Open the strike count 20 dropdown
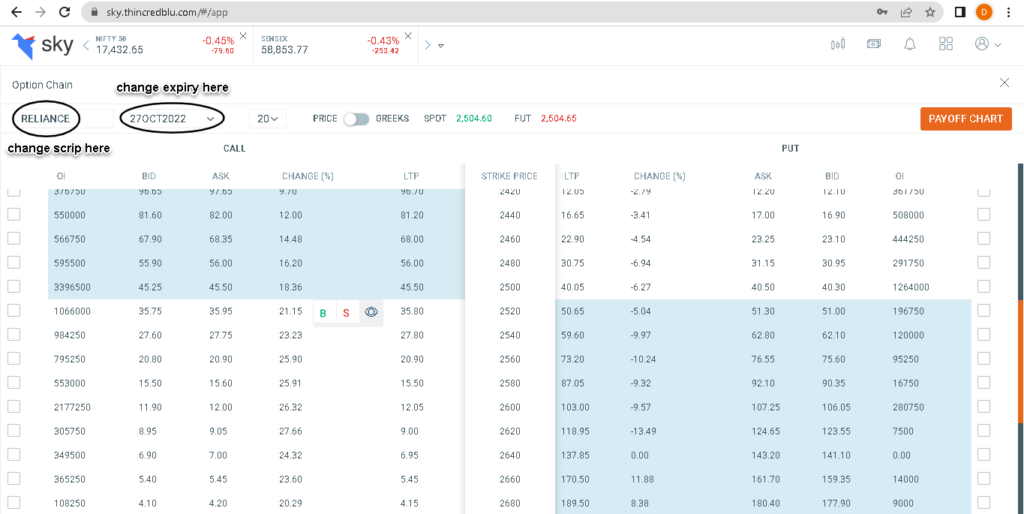 point(268,118)
